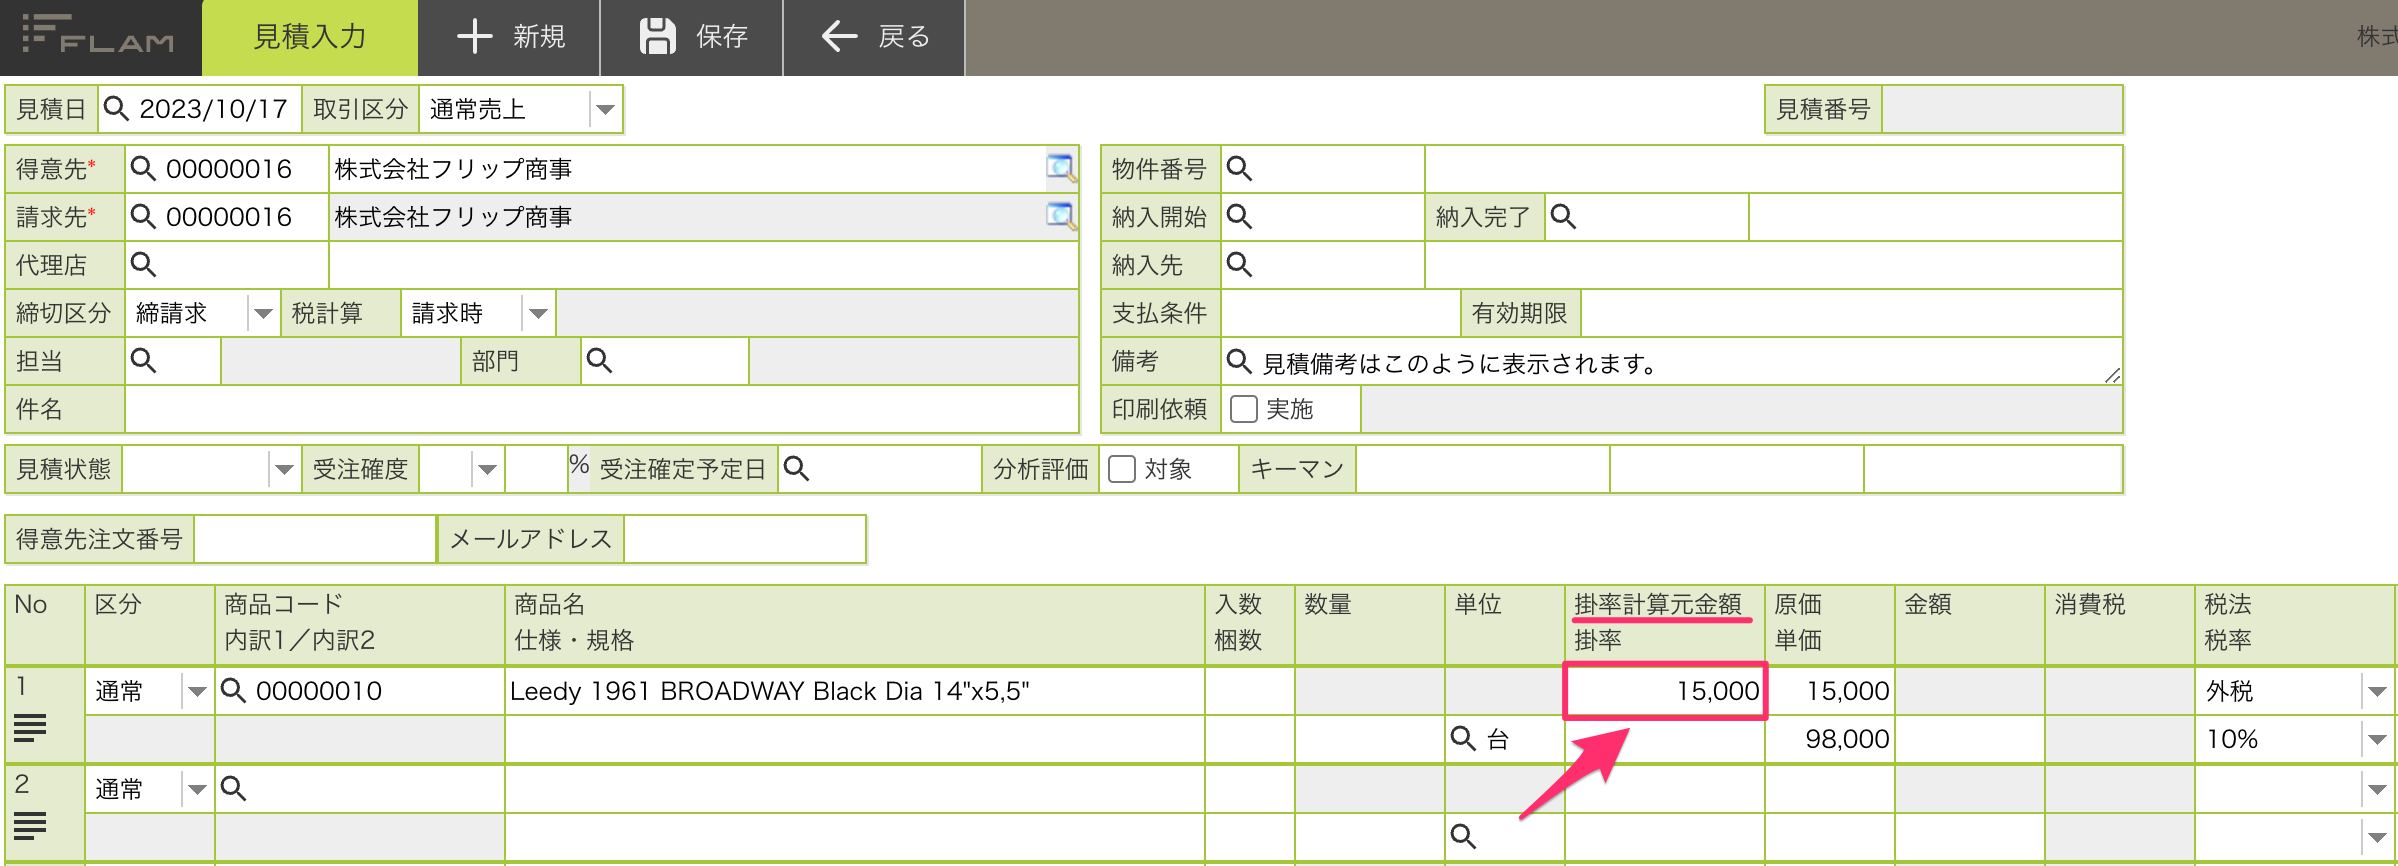
Task: Click the 受注確度 percent input field
Action: pyautogui.click(x=536, y=469)
